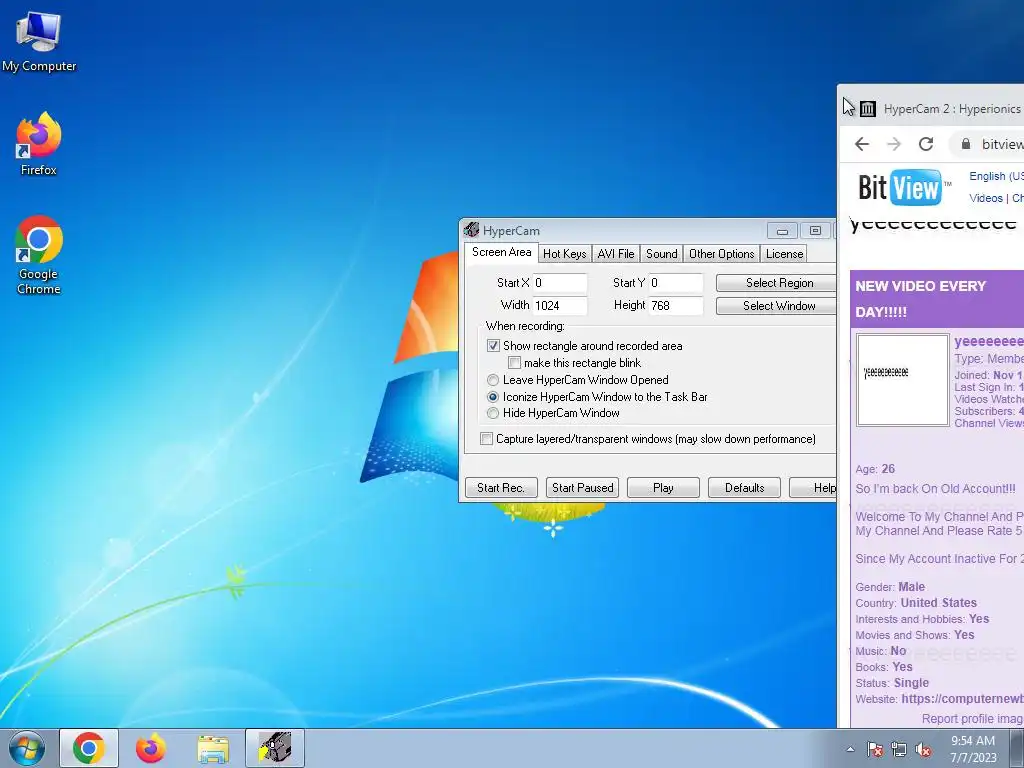Select the Google Chrome desktop shortcut

click(39, 255)
